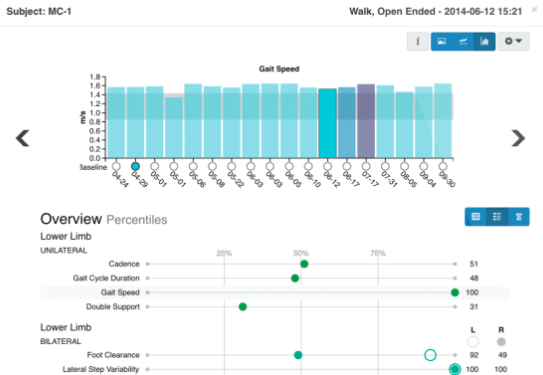This screenshot has width=543, height=375.
Task: Select the line trend chart icon
Action: 463,42
